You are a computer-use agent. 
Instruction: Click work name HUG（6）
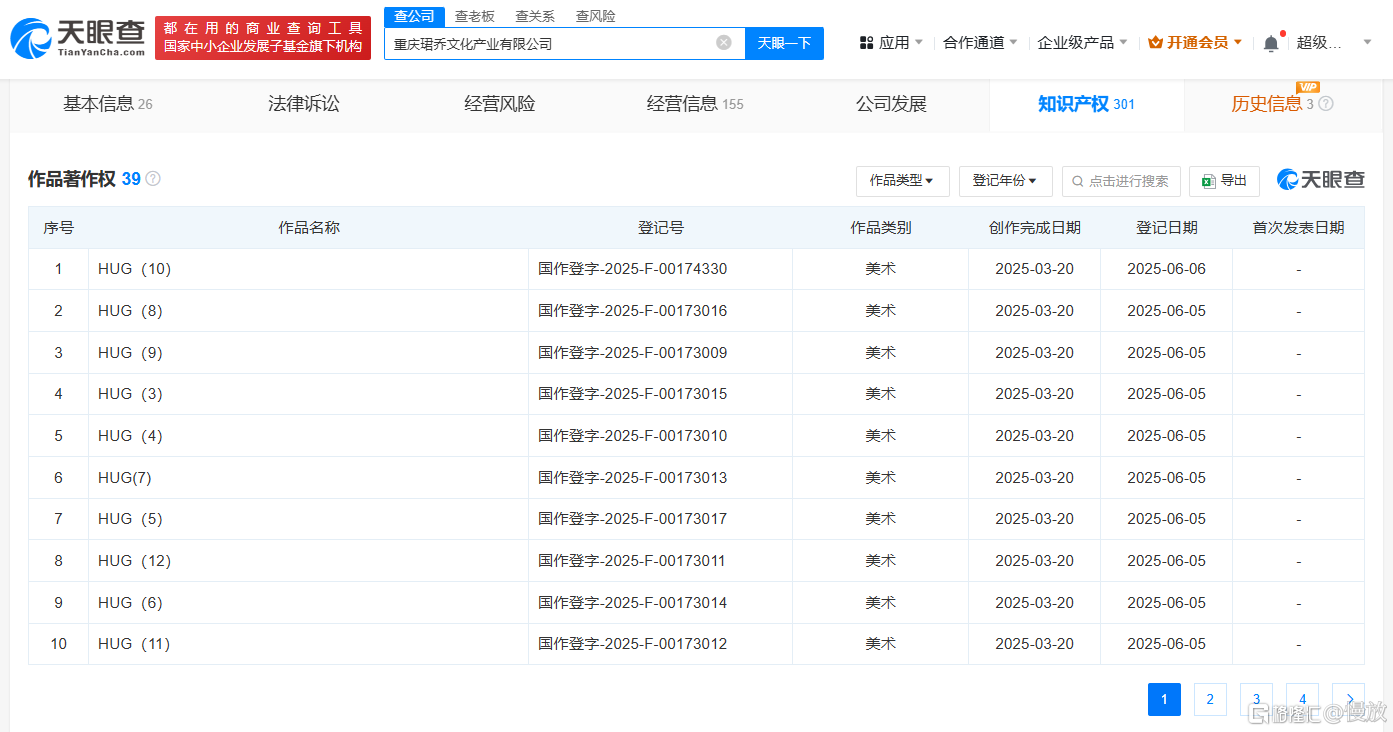pyautogui.click(x=130, y=603)
